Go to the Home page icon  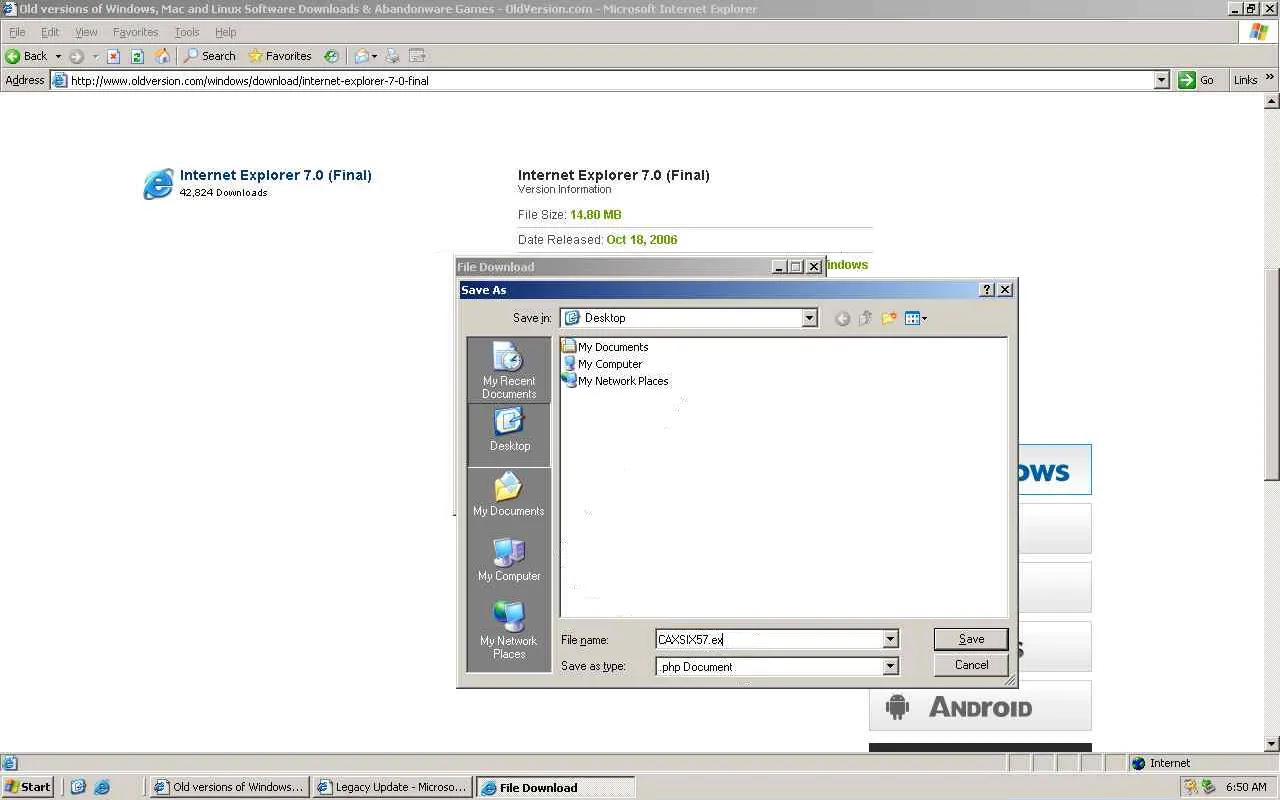click(162, 56)
